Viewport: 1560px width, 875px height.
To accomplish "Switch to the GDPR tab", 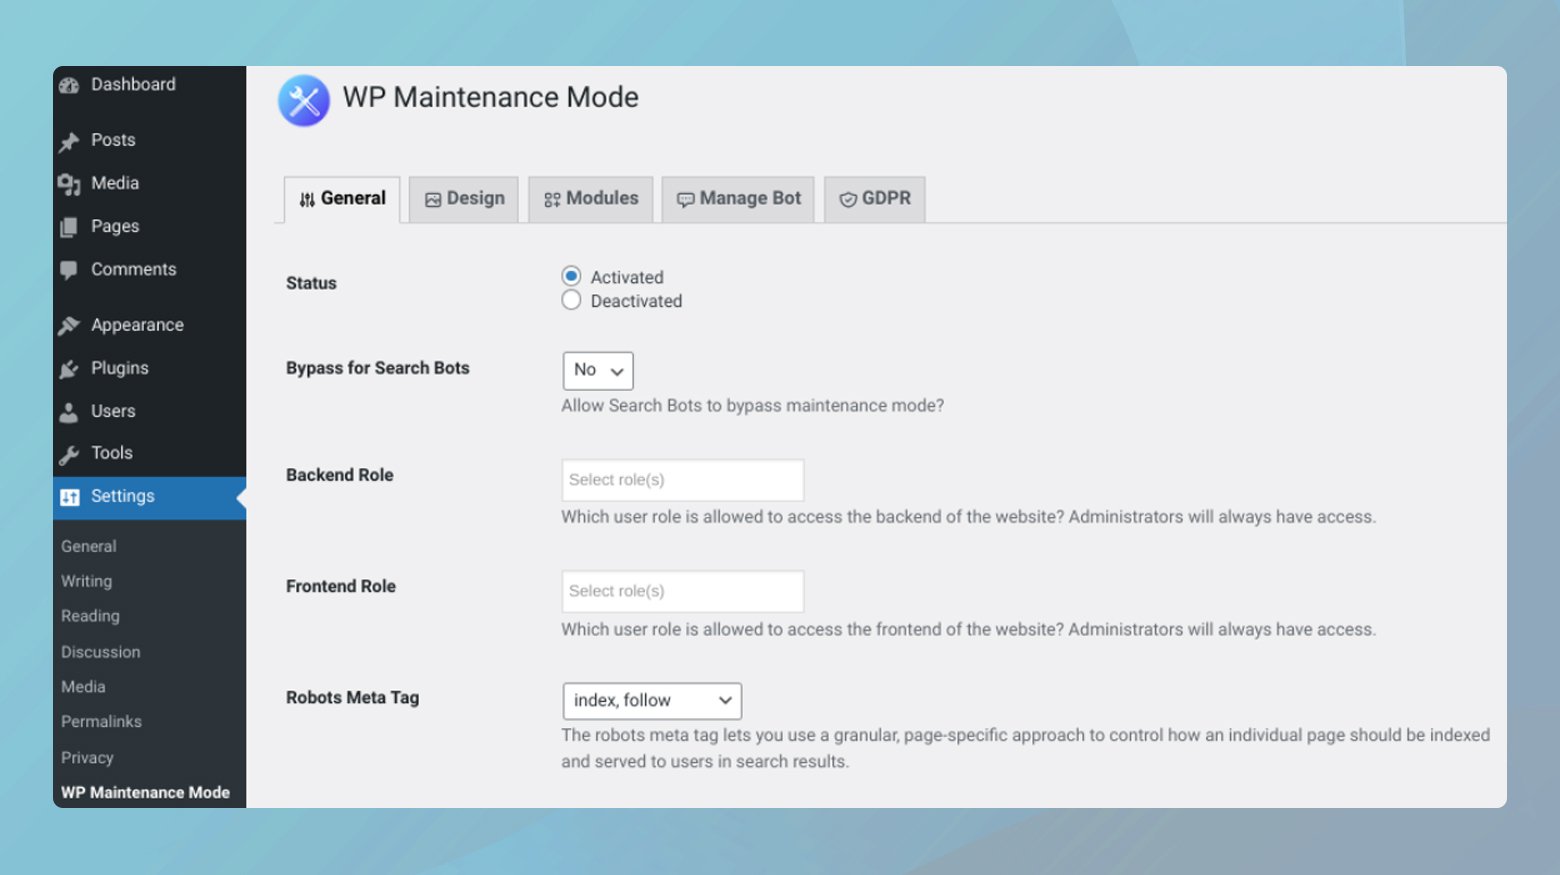I will pos(875,199).
